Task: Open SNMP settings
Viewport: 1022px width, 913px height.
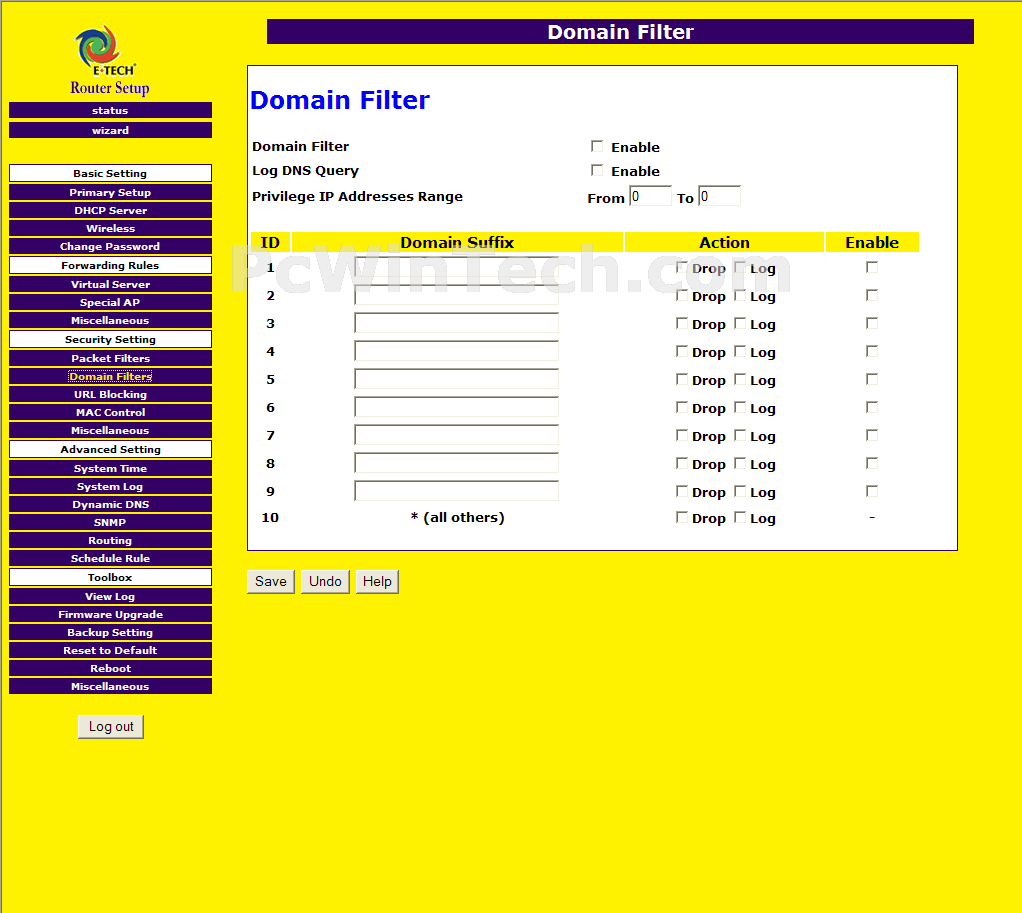Action: (x=110, y=523)
